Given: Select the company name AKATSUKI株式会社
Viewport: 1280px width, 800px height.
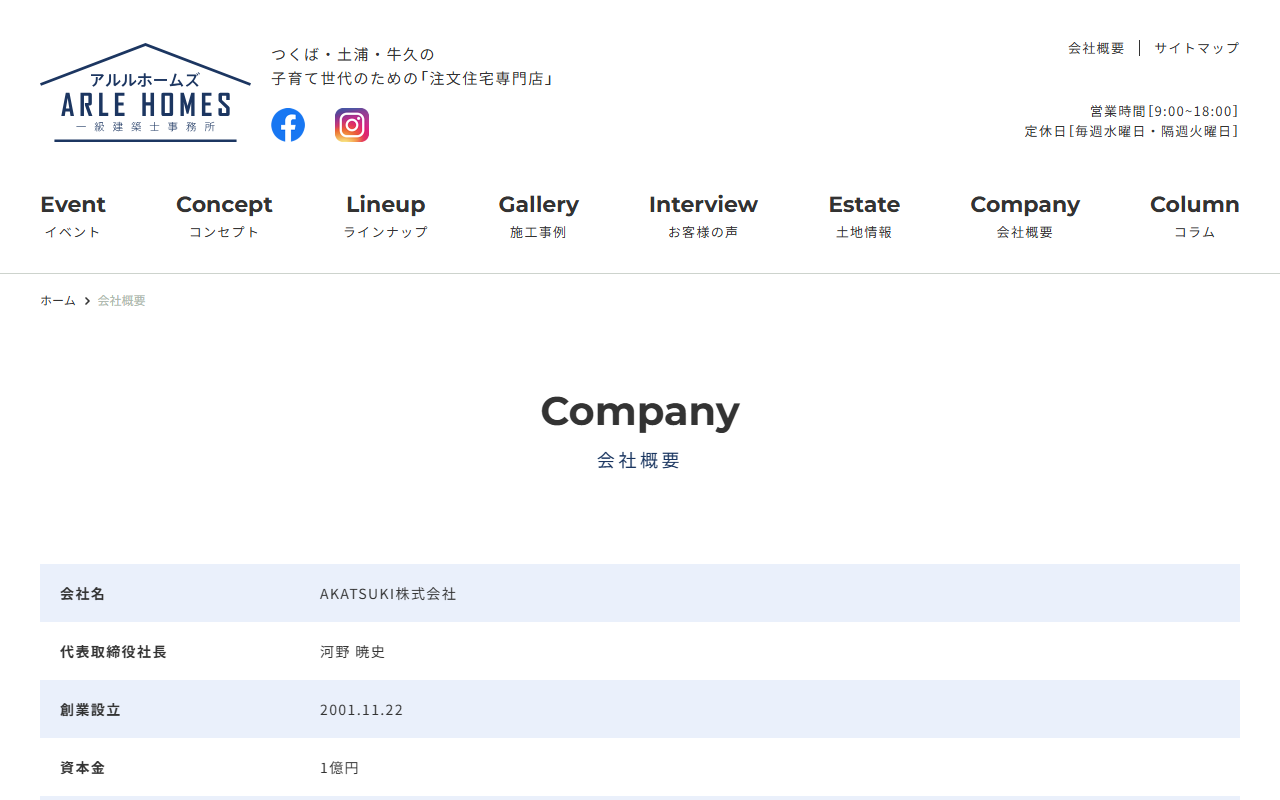Looking at the screenshot, I should click(x=388, y=594).
